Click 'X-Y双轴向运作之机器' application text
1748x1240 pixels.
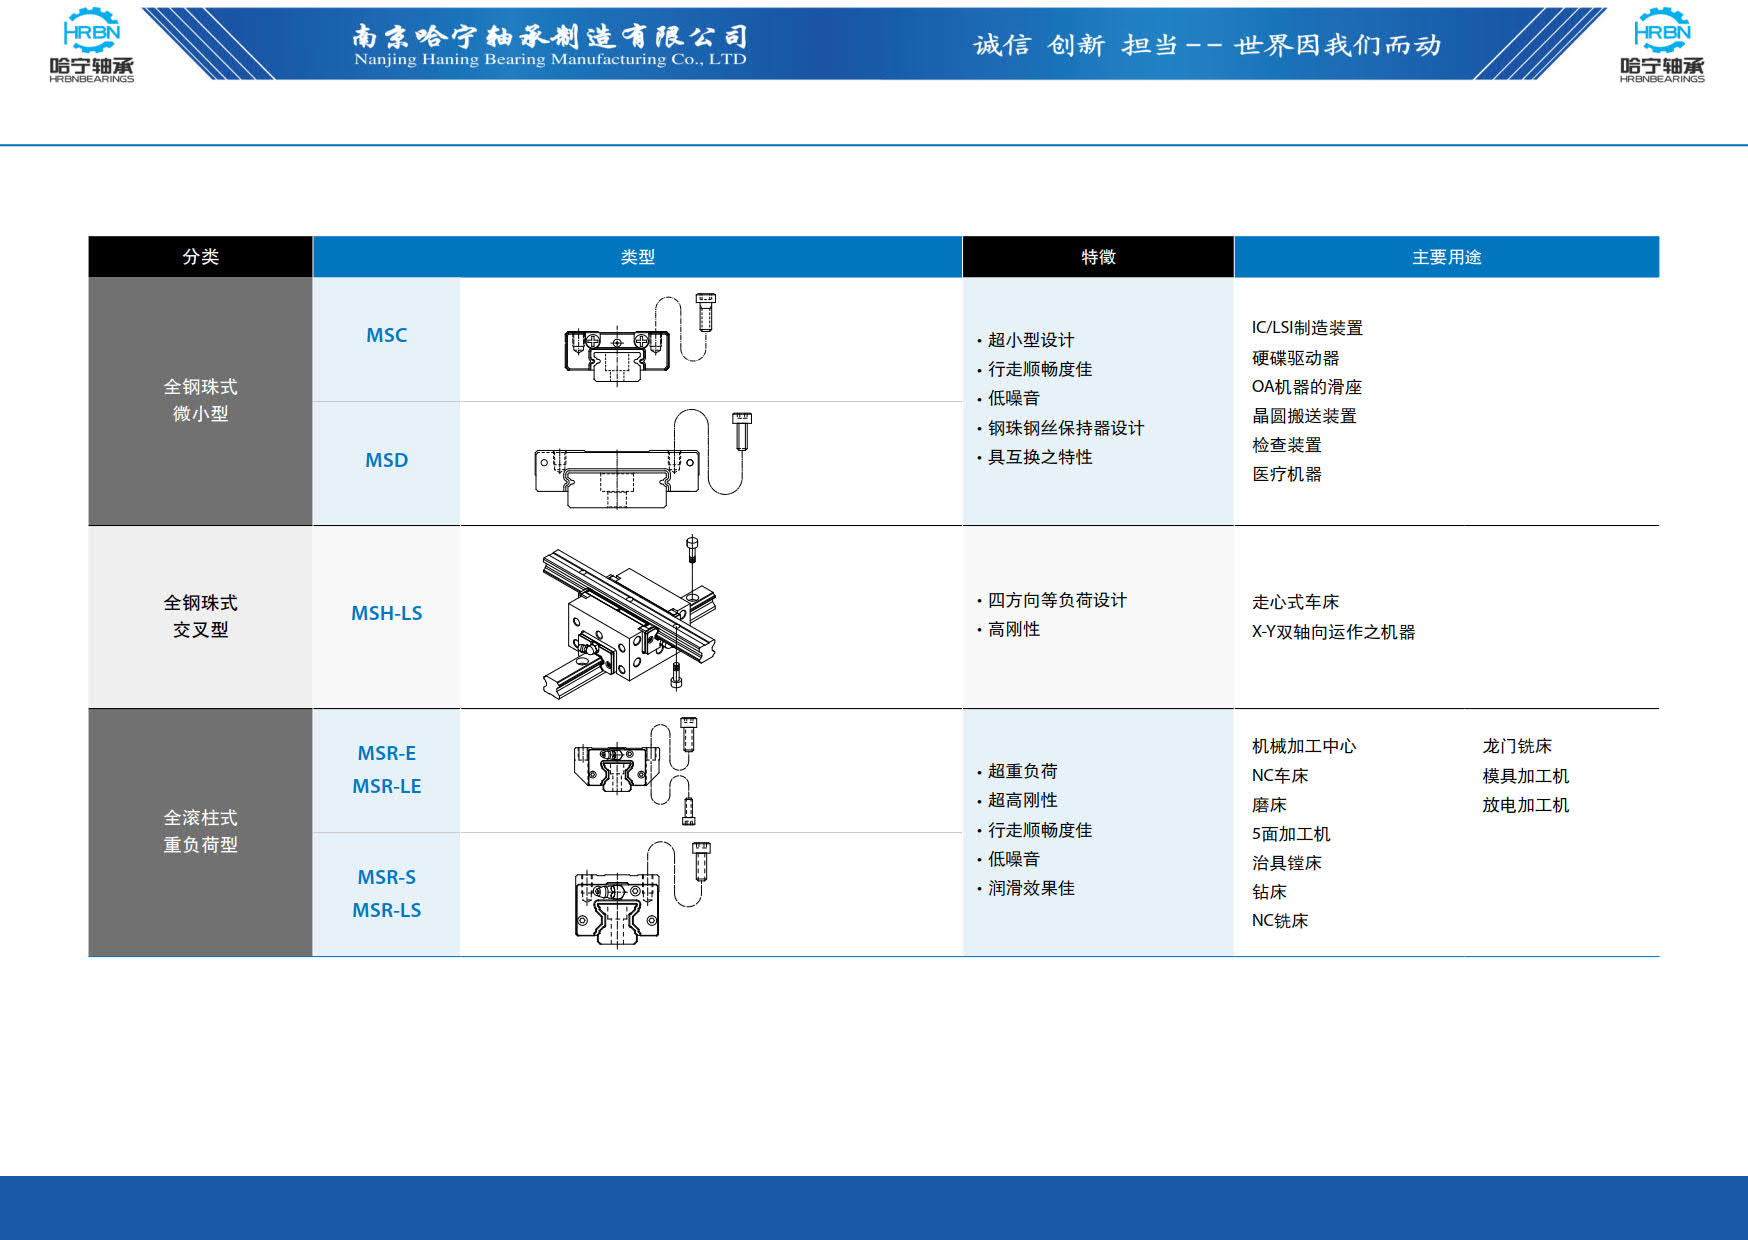pyautogui.click(x=1333, y=632)
